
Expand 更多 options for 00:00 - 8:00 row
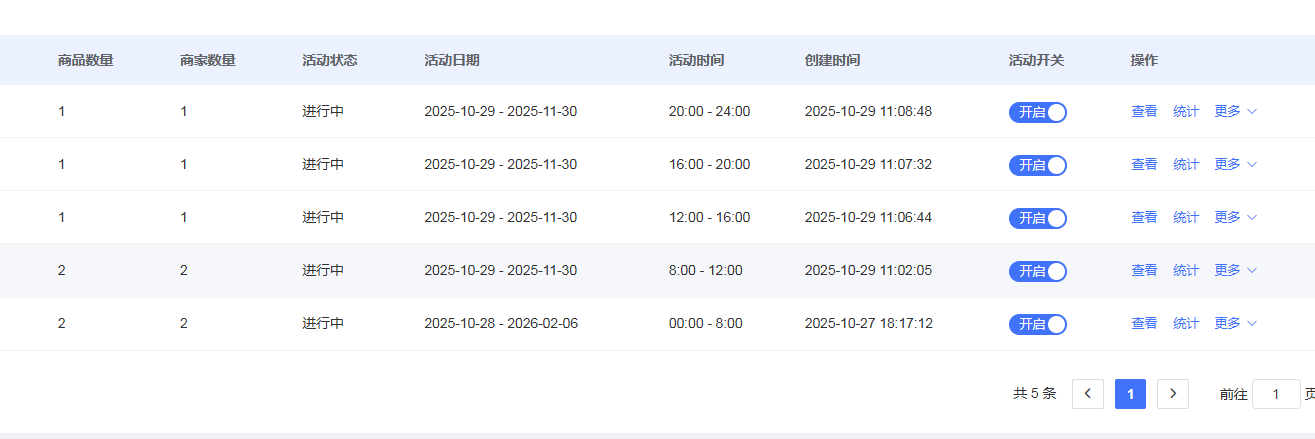[x=1235, y=324]
